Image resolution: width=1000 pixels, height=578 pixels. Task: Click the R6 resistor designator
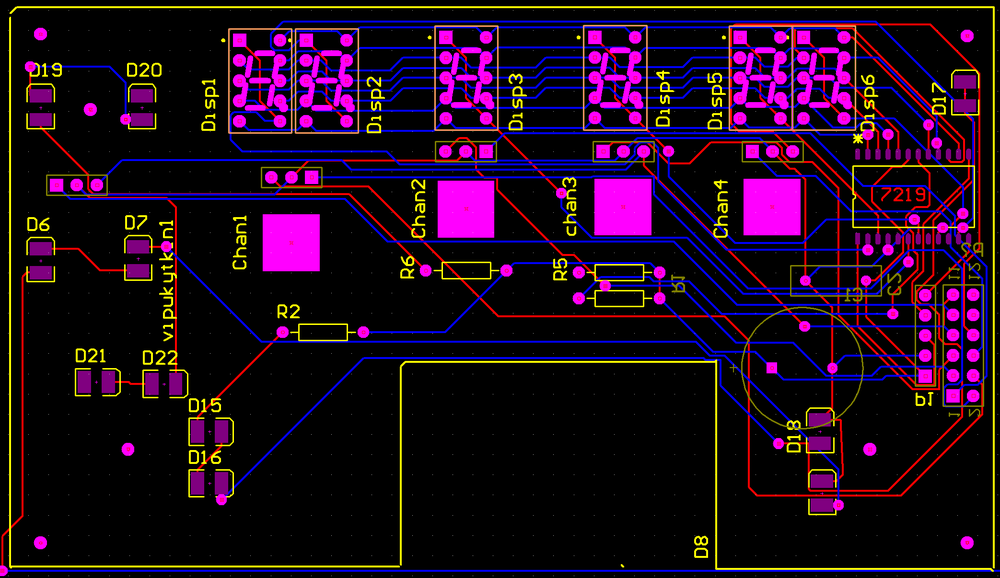[x=407, y=267]
